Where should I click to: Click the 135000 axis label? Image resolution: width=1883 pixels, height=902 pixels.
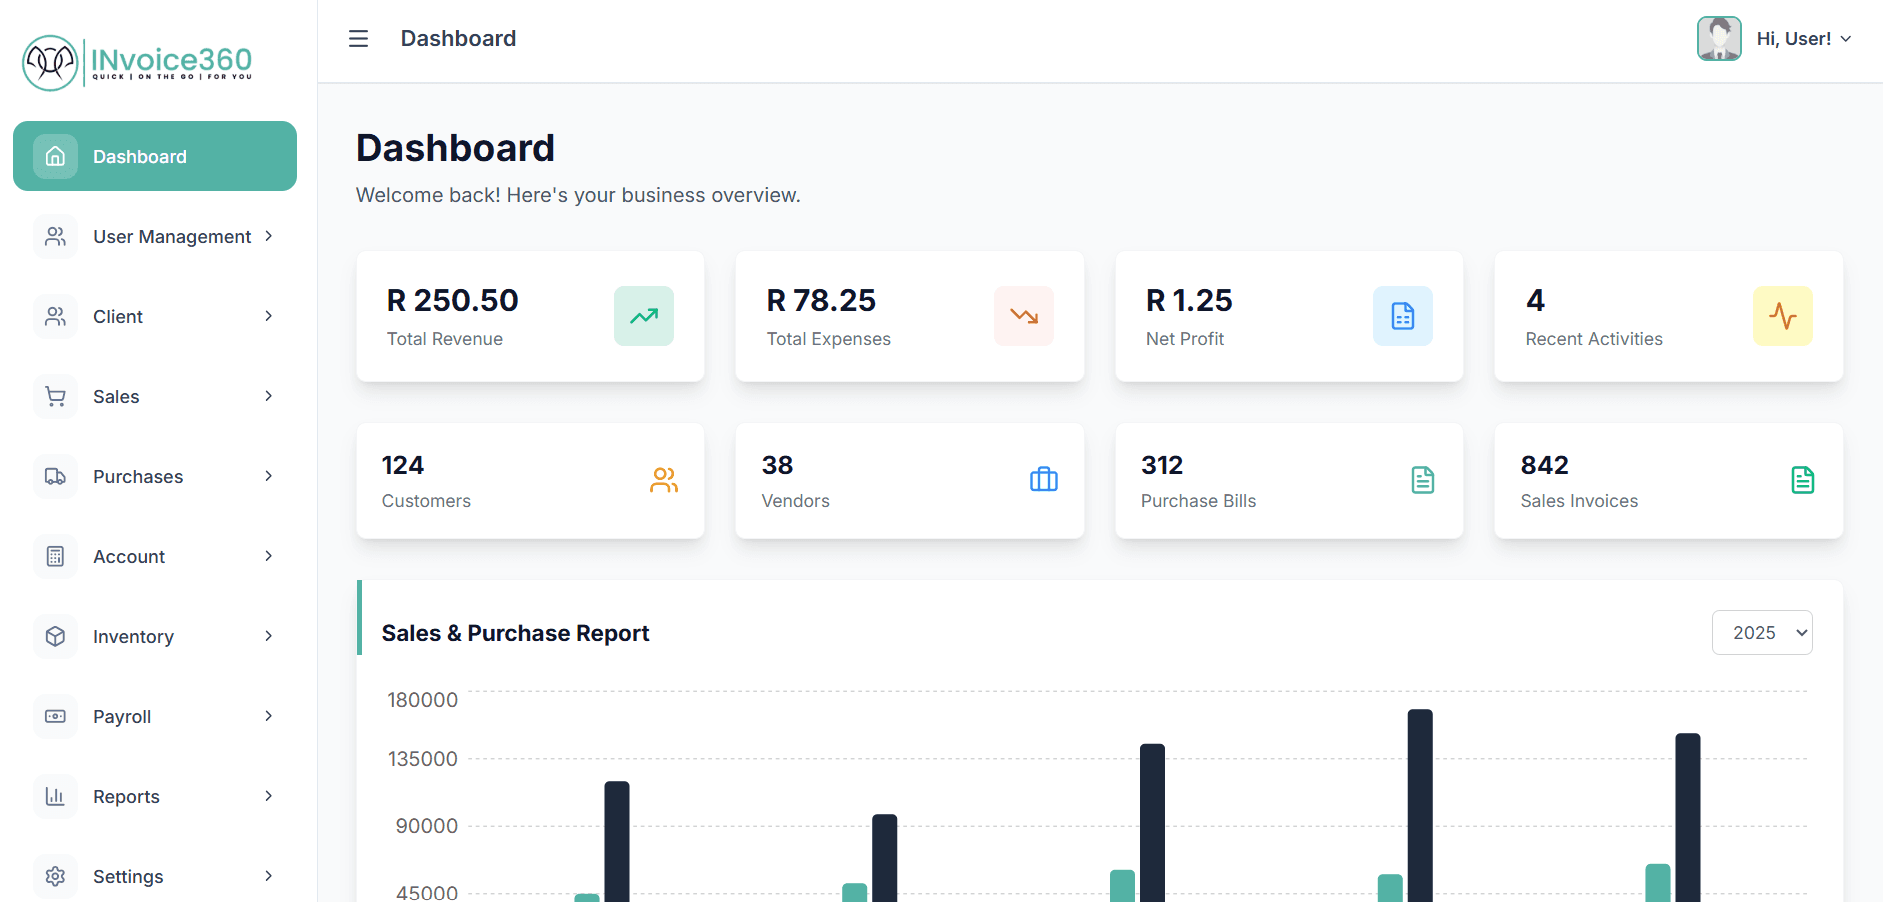423,759
